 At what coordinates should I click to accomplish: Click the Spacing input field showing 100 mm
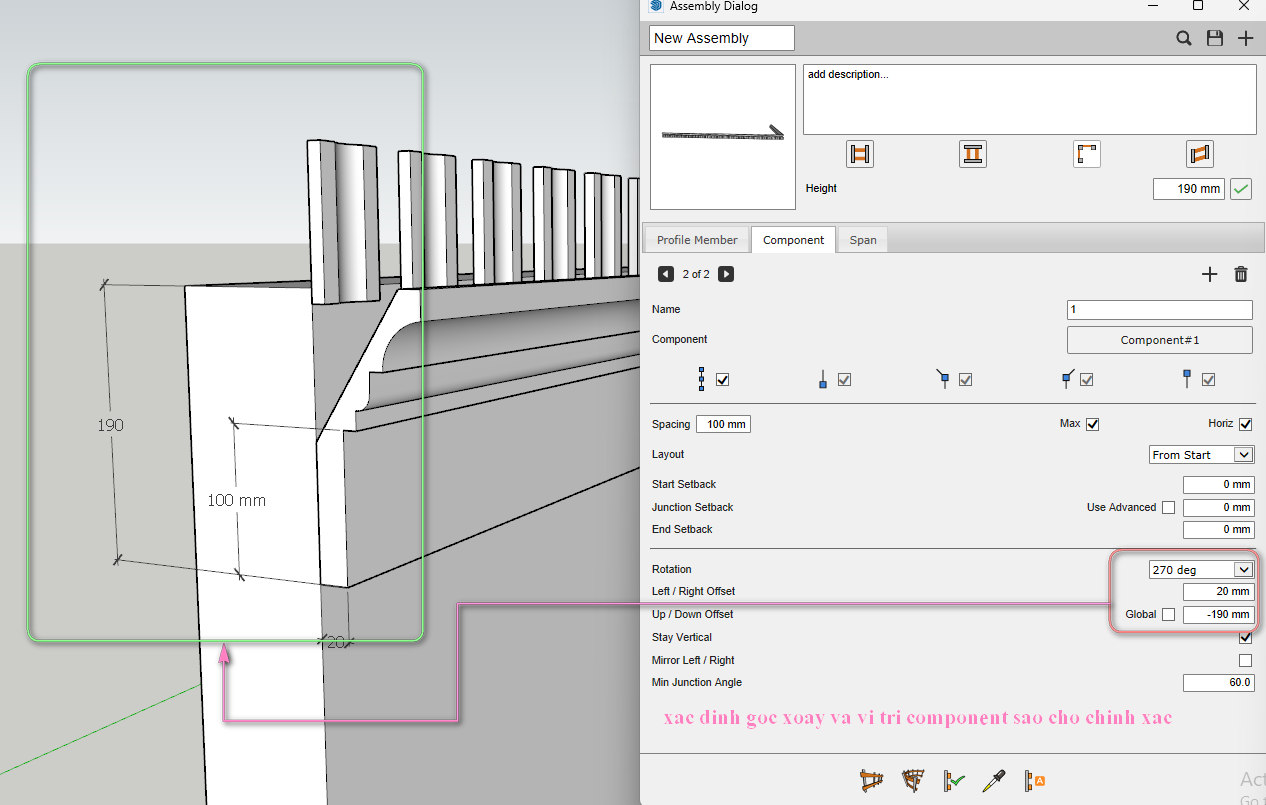click(x=723, y=424)
